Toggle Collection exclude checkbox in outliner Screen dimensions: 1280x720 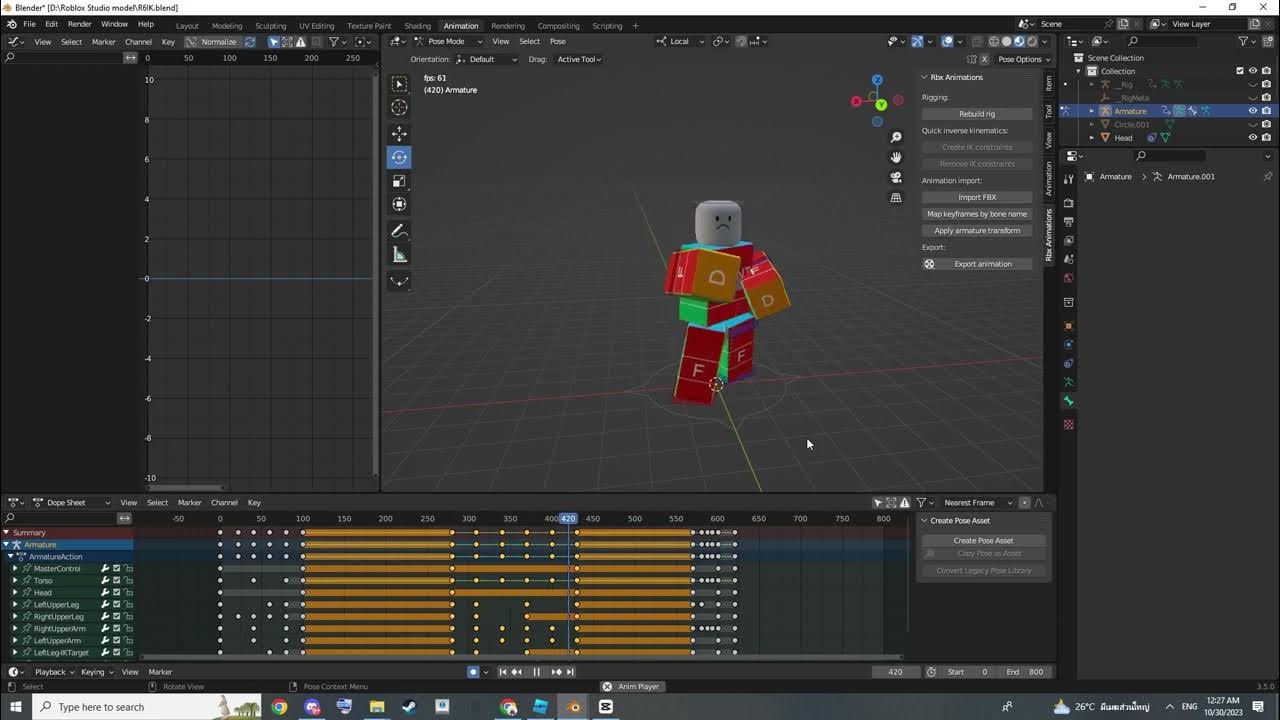click(x=1240, y=71)
